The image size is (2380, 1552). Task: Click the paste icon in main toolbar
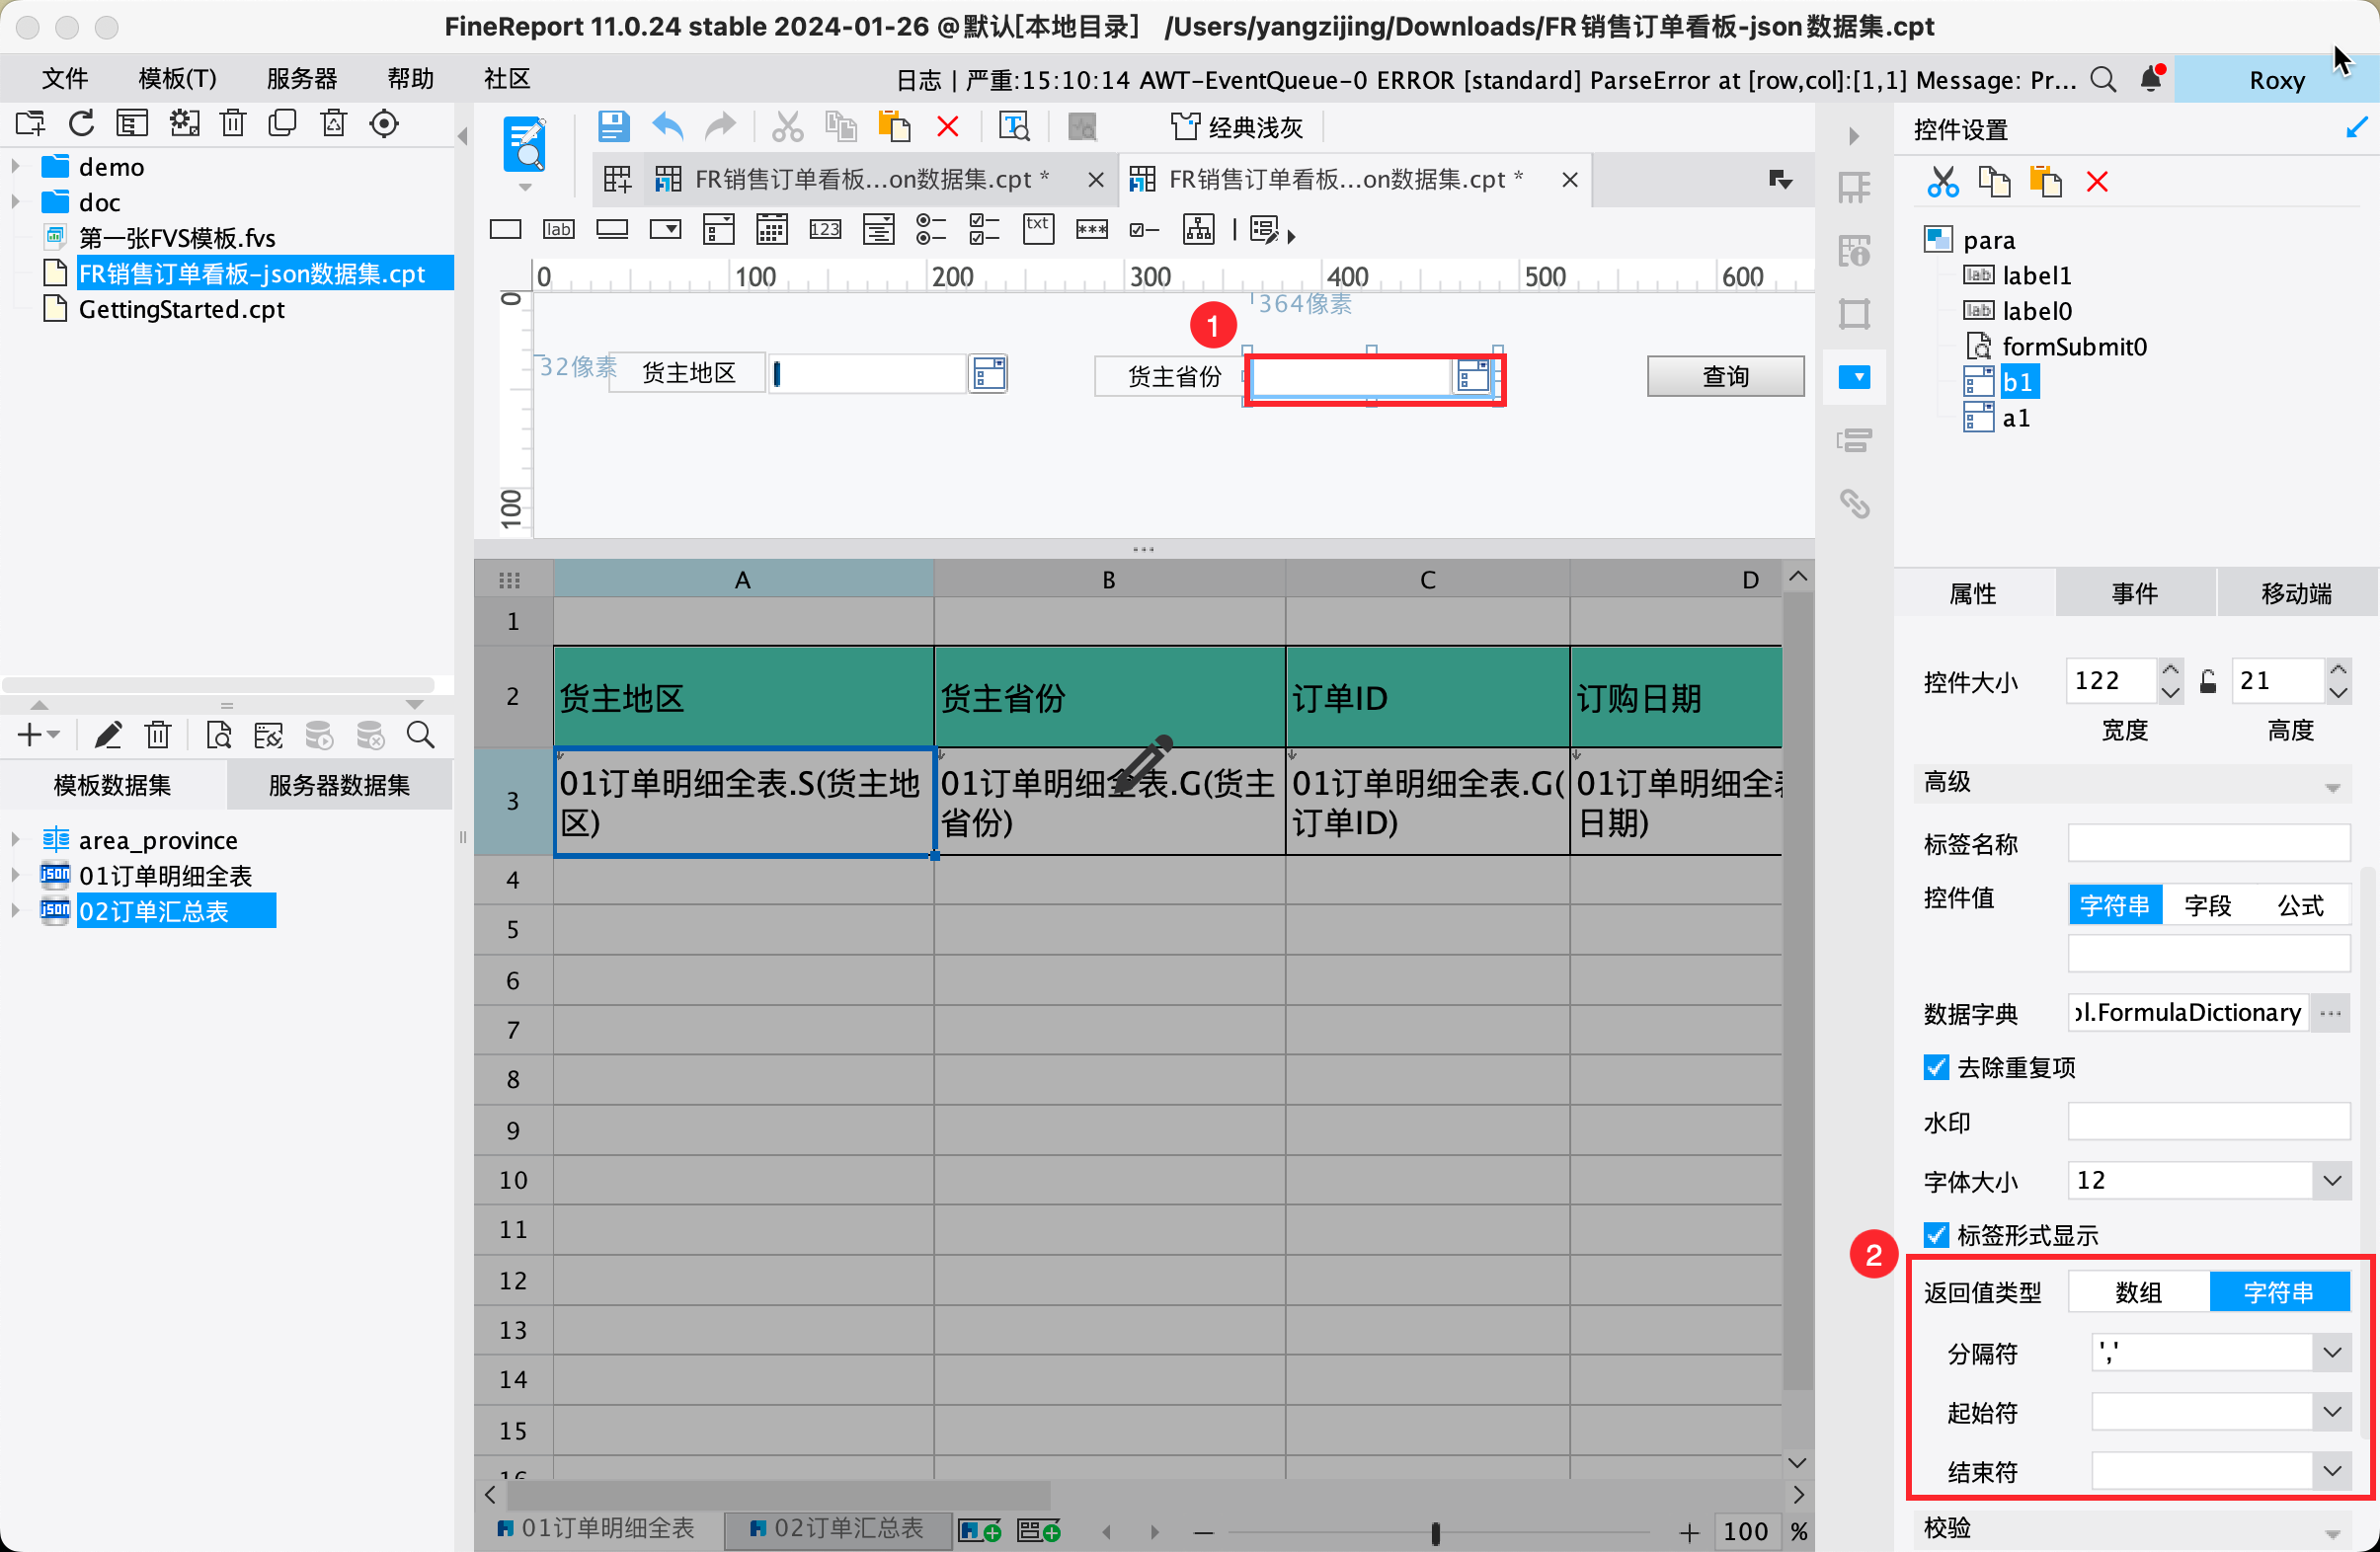tap(894, 127)
